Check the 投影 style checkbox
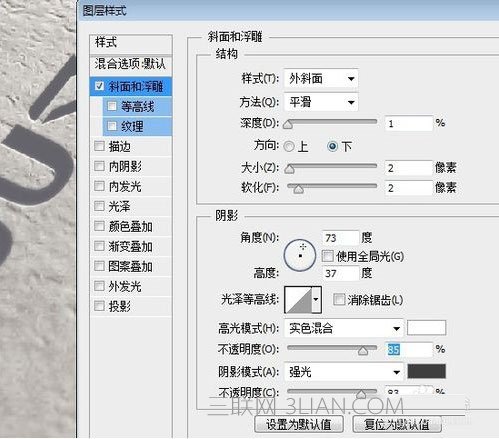Viewport: 499px width, 439px height. [x=99, y=306]
